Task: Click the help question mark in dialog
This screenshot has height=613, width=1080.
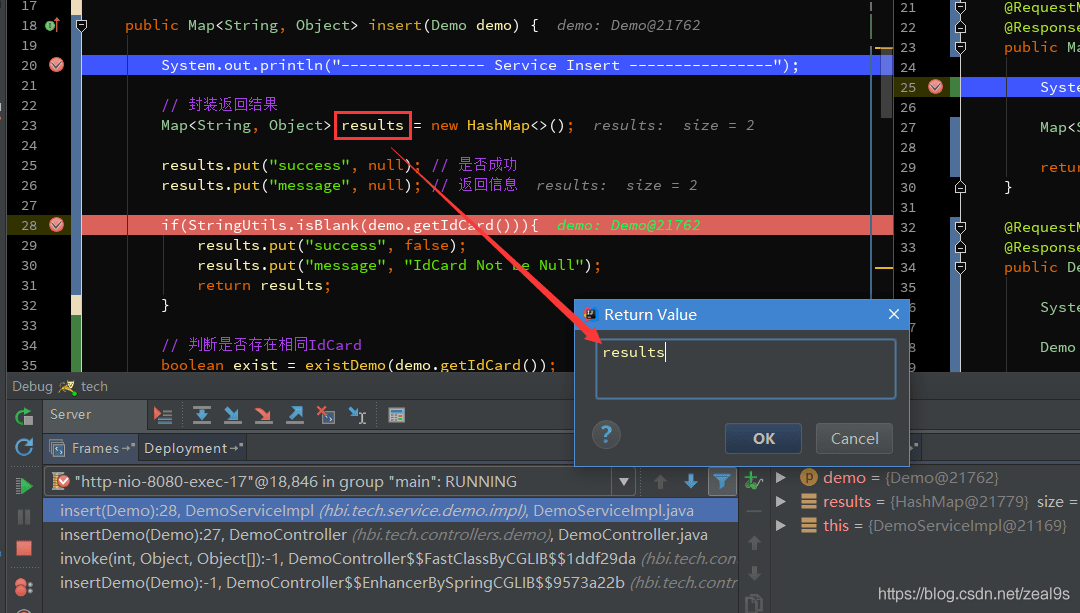Action: click(606, 435)
